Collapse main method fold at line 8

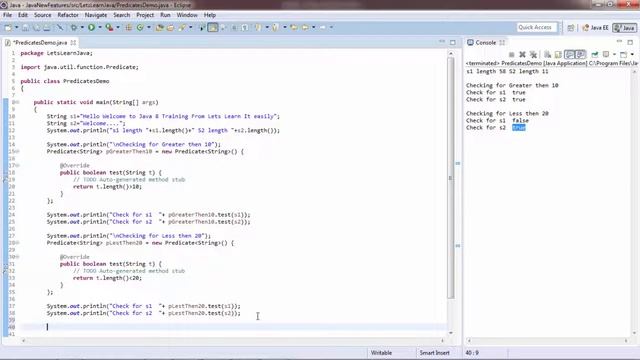17,102
